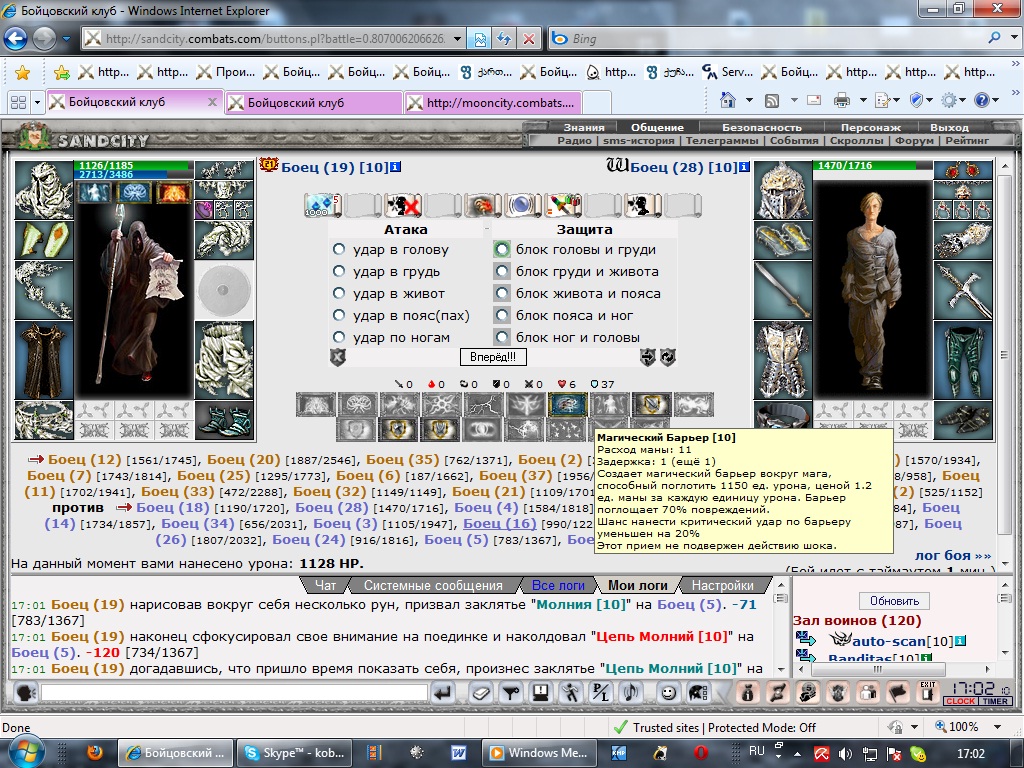This screenshot has height=768, width=1024.
Task: Select attack 'удар по ногам'
Action: (338, 337)
